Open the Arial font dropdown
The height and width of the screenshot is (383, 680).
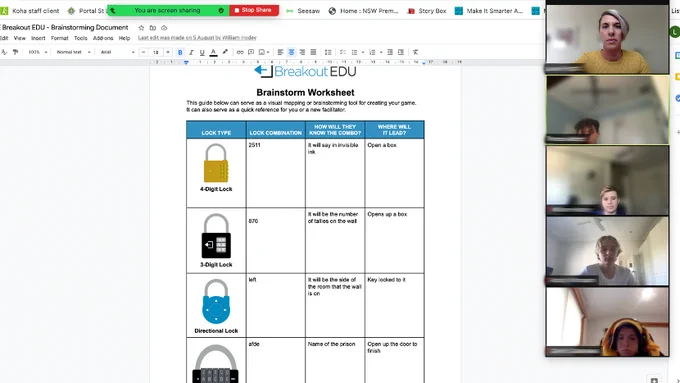coord(118,52)
